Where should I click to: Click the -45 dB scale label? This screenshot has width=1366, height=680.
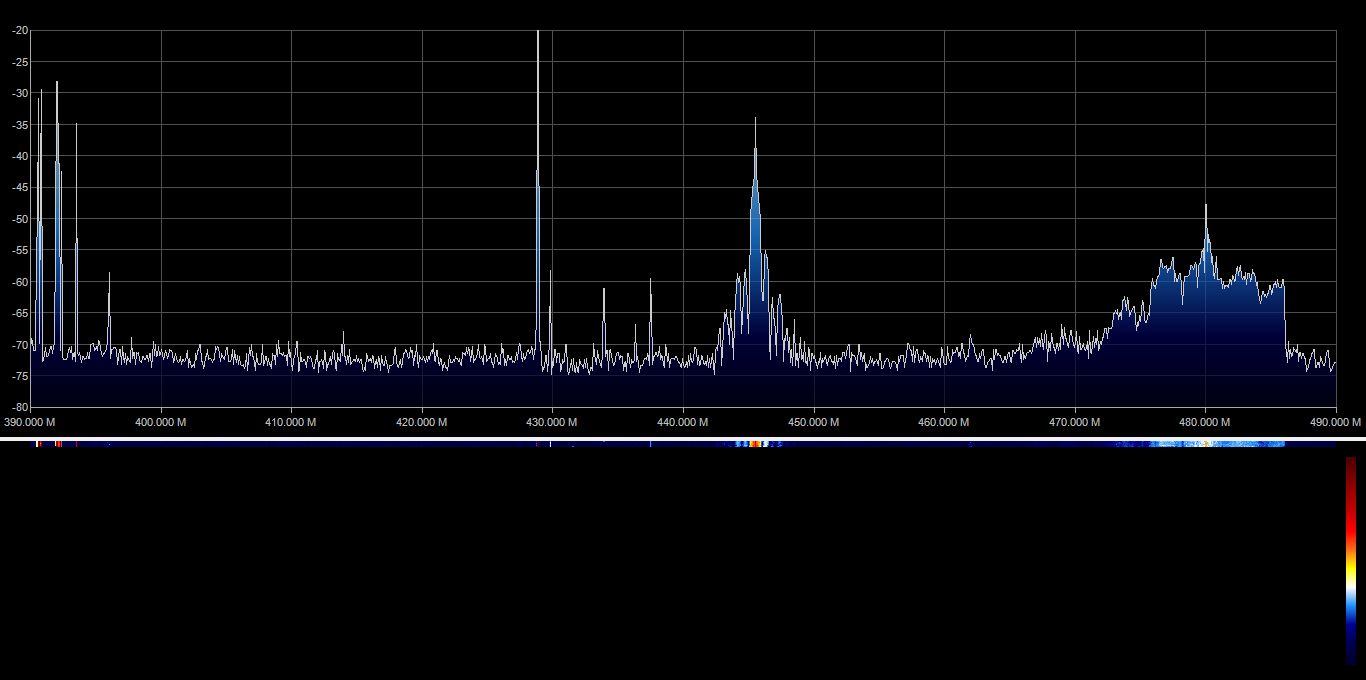[20, 188]
